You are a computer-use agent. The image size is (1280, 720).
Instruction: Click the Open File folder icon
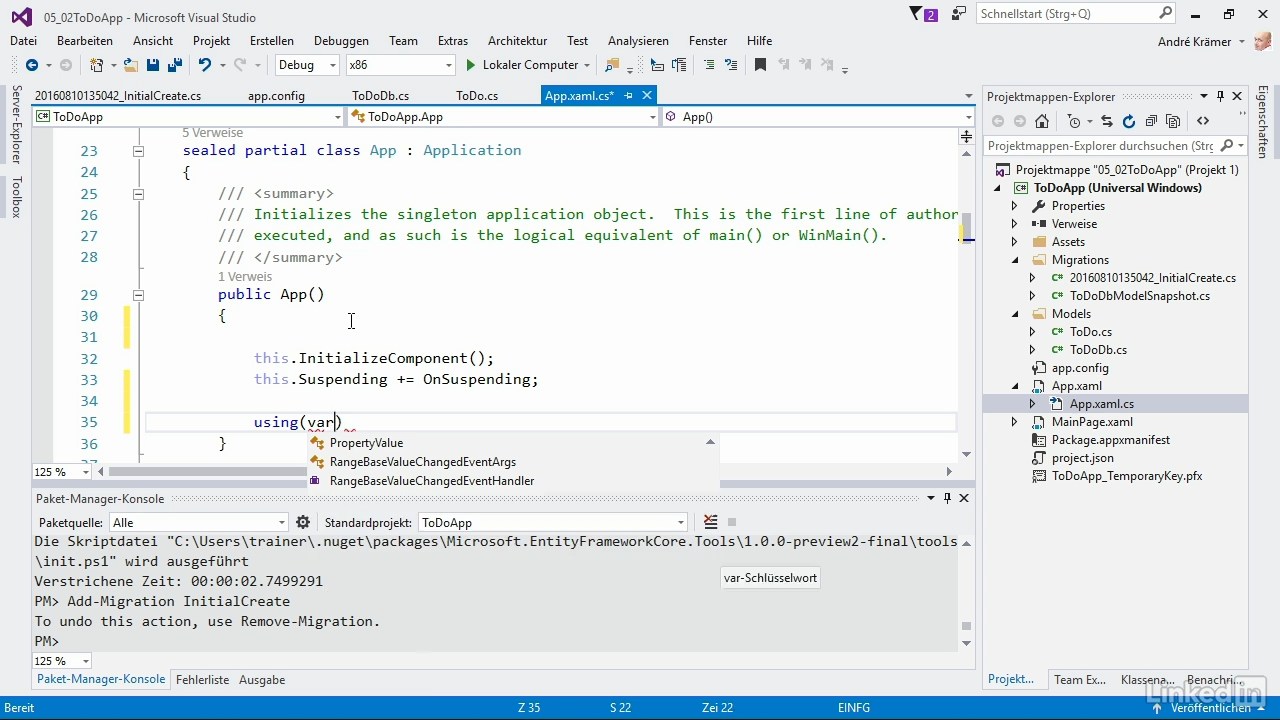130,65
